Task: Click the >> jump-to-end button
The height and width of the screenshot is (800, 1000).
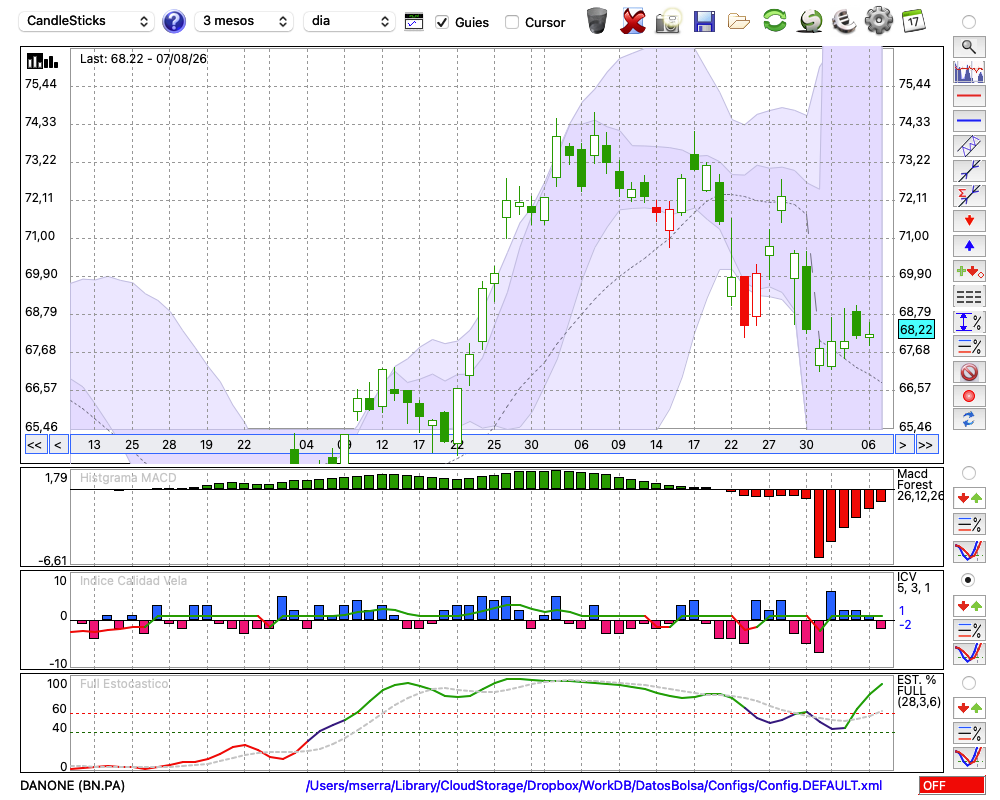Action: [x=925, y=445]
